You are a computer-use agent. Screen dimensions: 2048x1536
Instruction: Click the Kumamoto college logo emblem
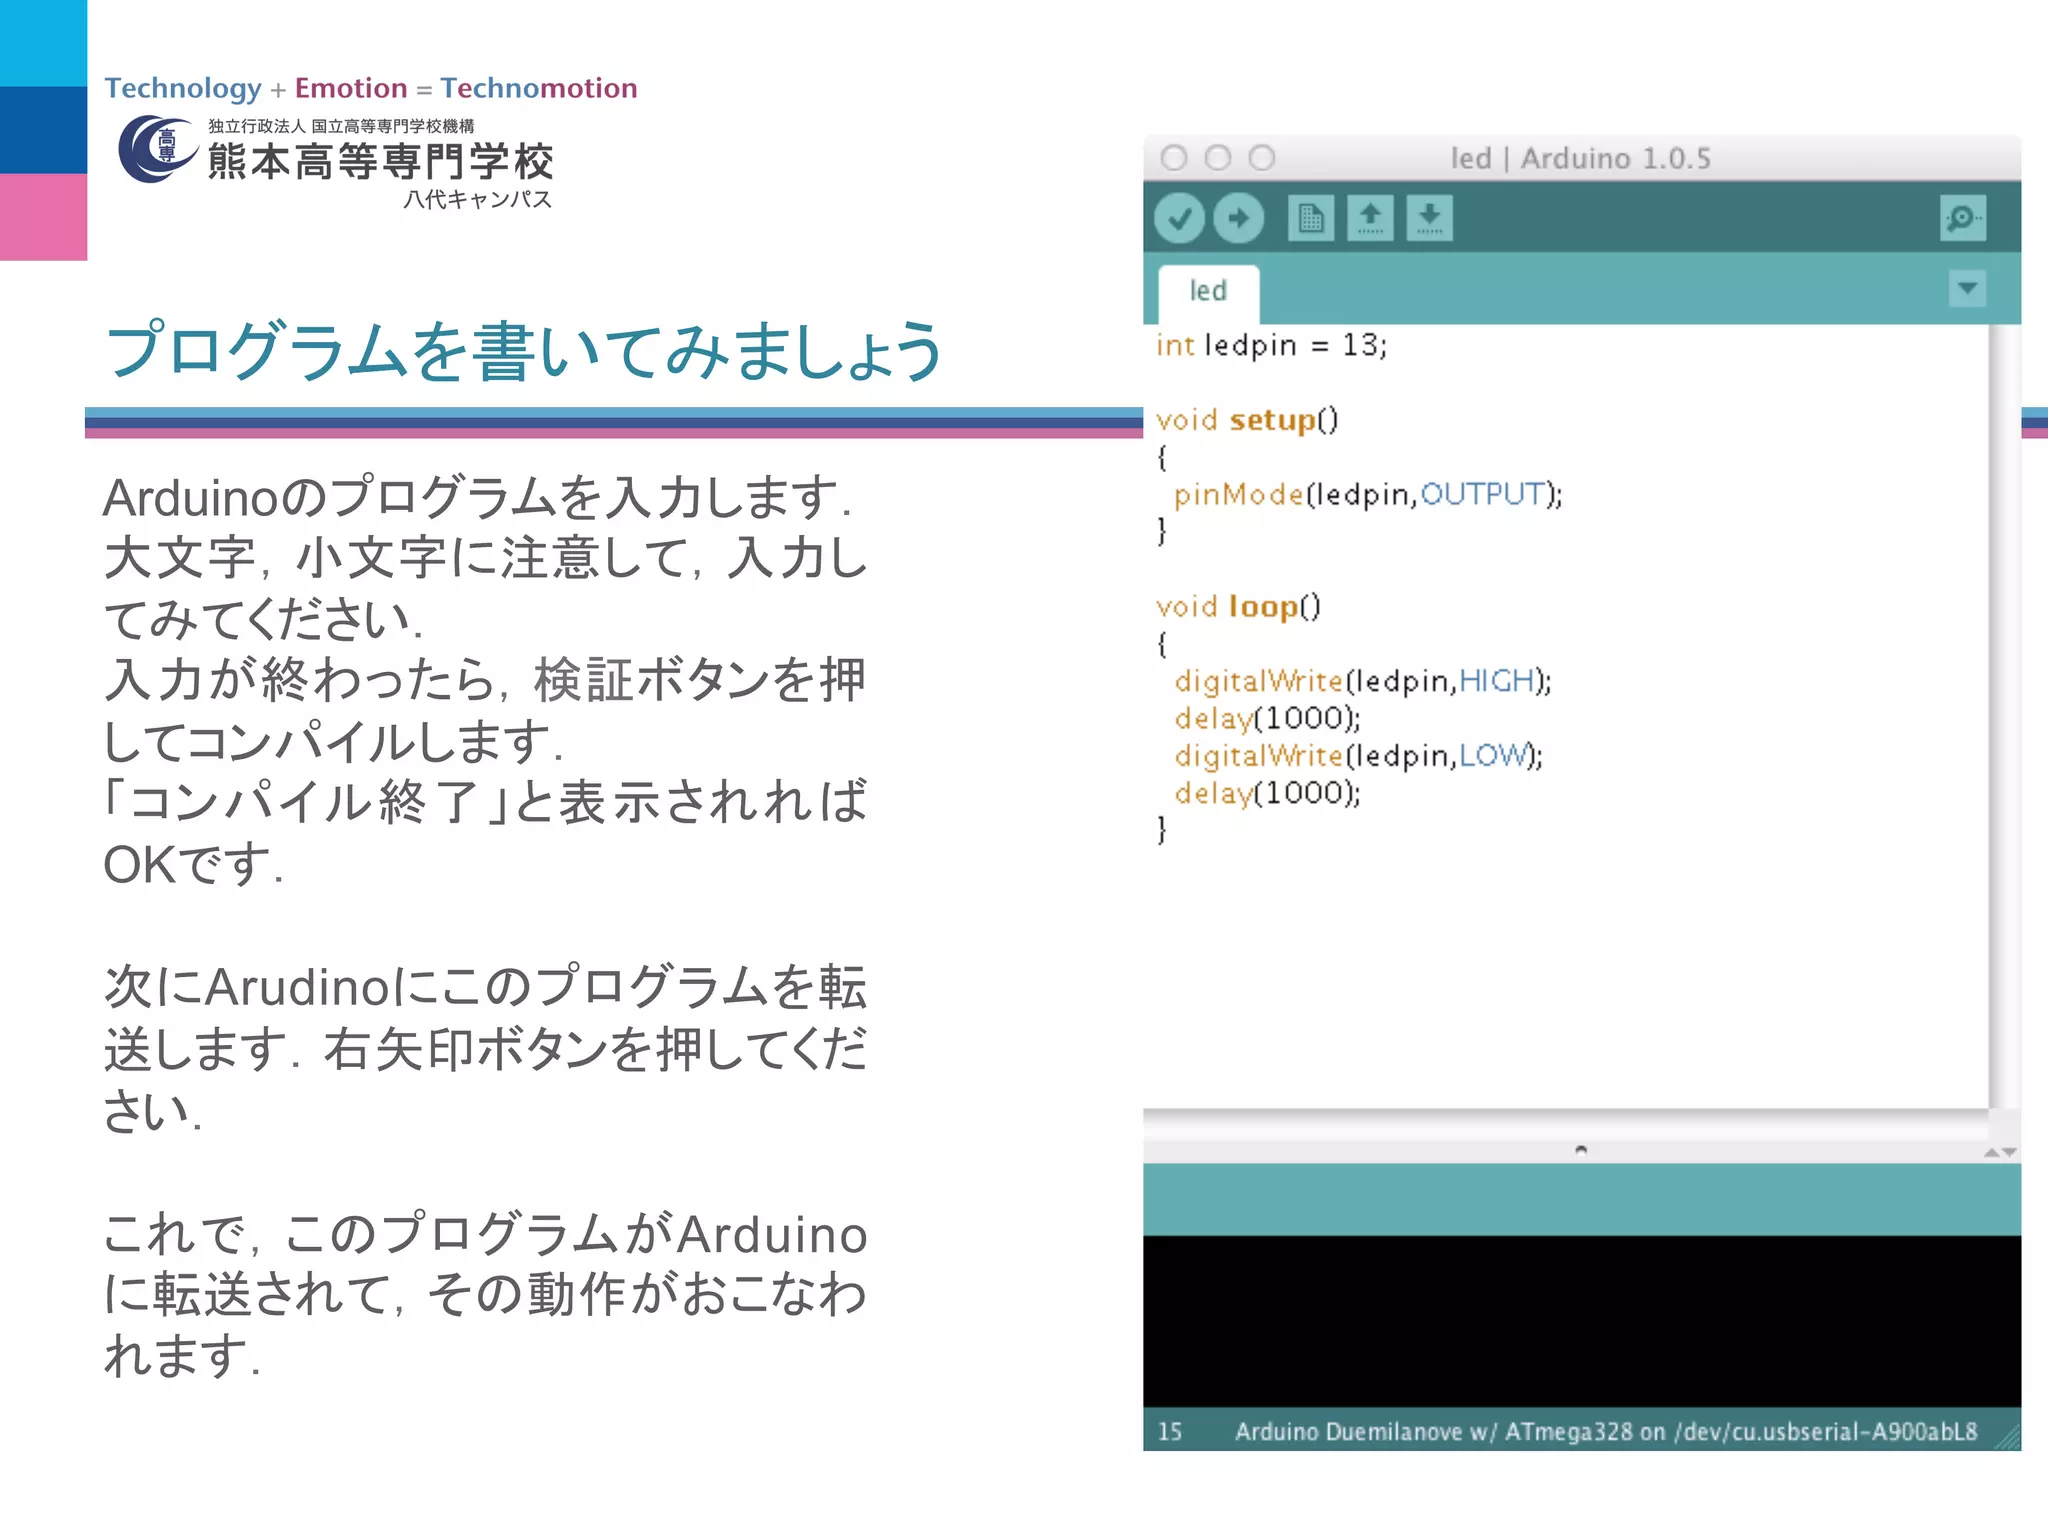pos(157,150)
